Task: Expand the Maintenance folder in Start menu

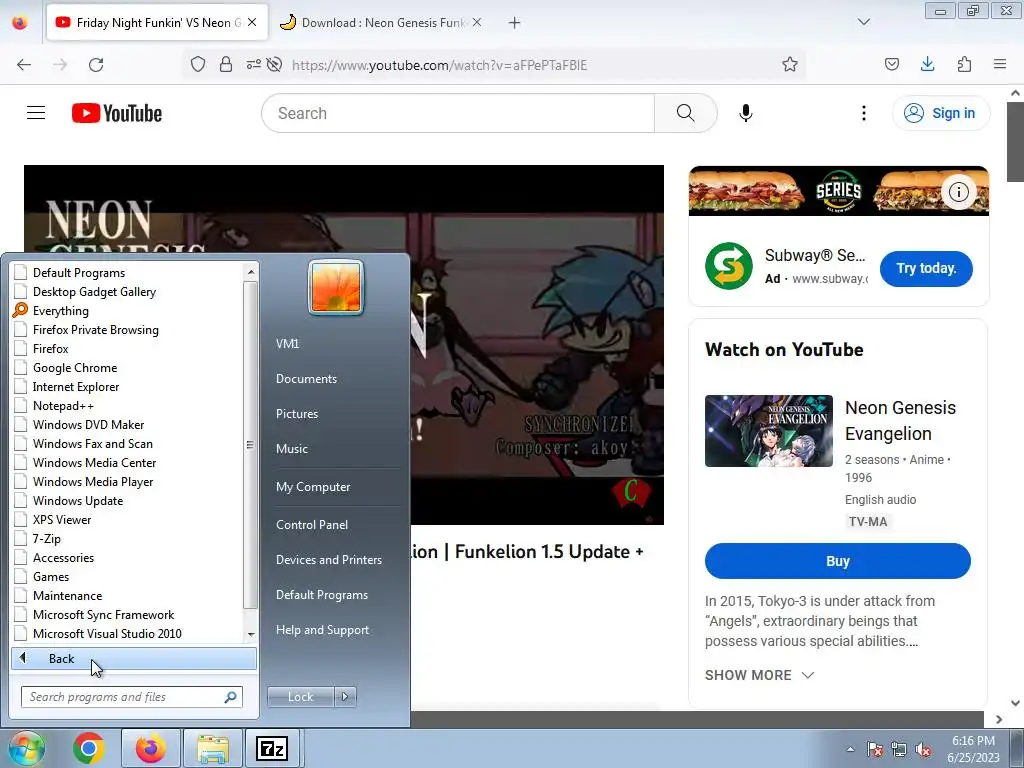Action: (x=67, y=596)
